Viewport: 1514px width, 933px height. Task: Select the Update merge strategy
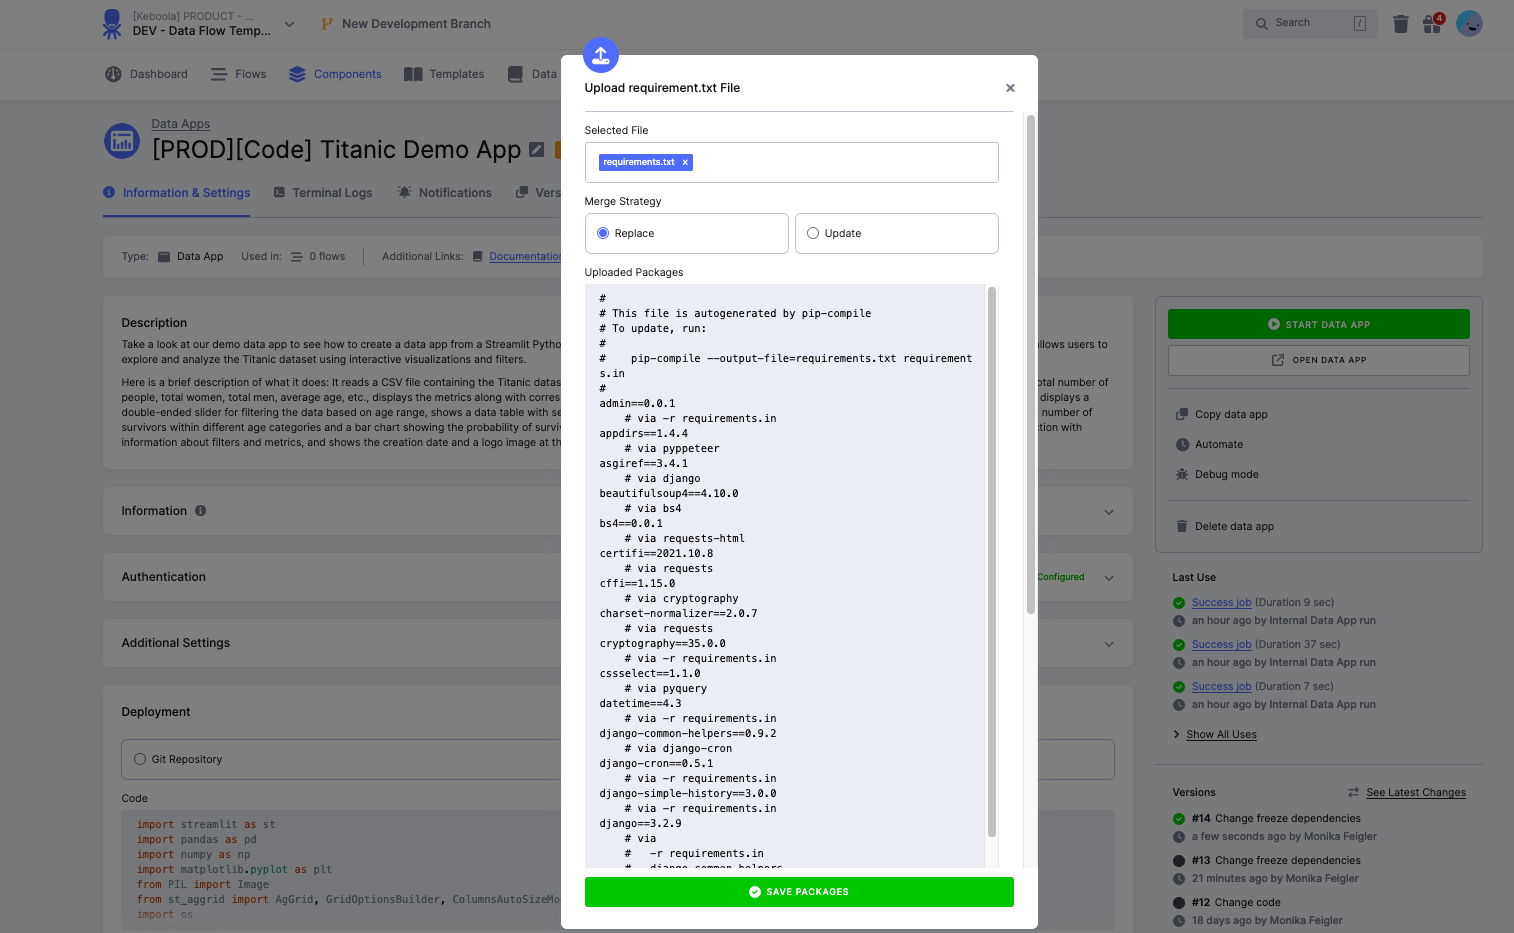(x=813, y=233)
